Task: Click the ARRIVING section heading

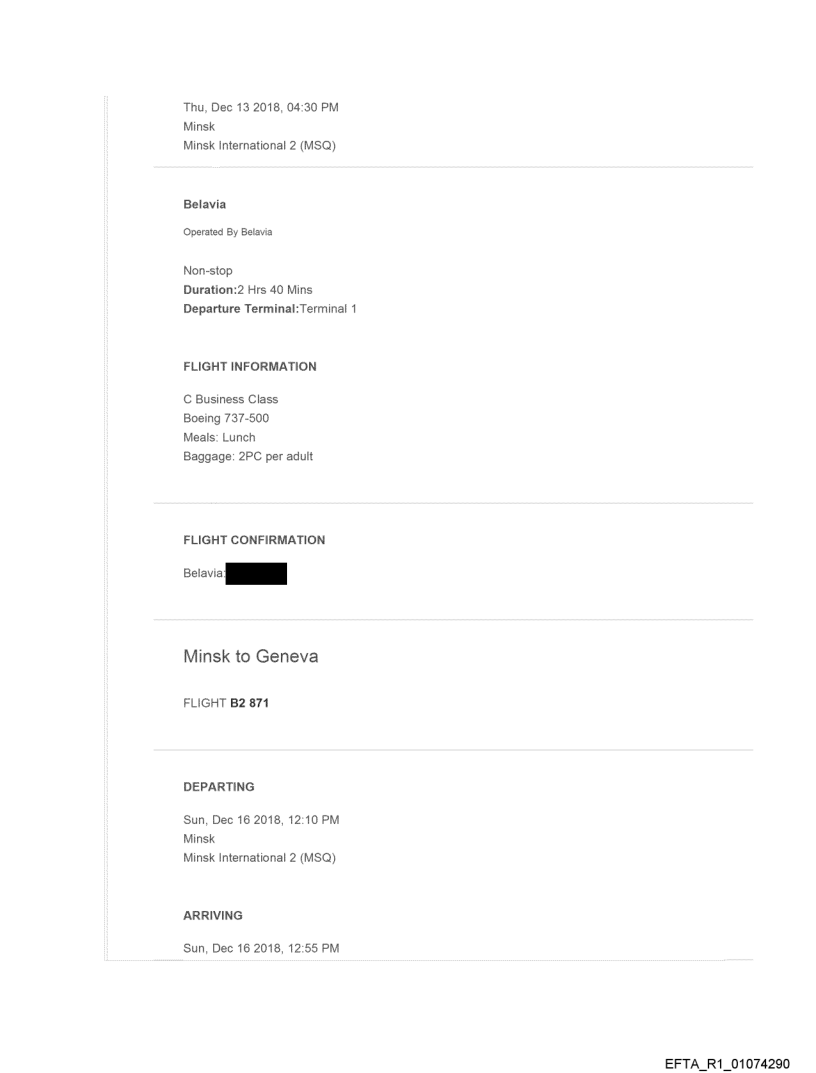Action: point(212,915)
